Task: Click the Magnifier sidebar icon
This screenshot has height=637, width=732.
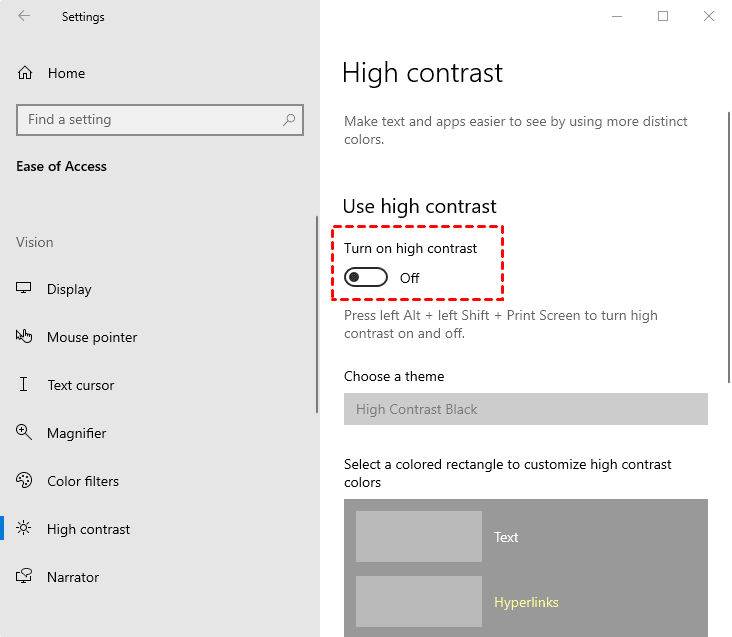Action: [25, 433]
